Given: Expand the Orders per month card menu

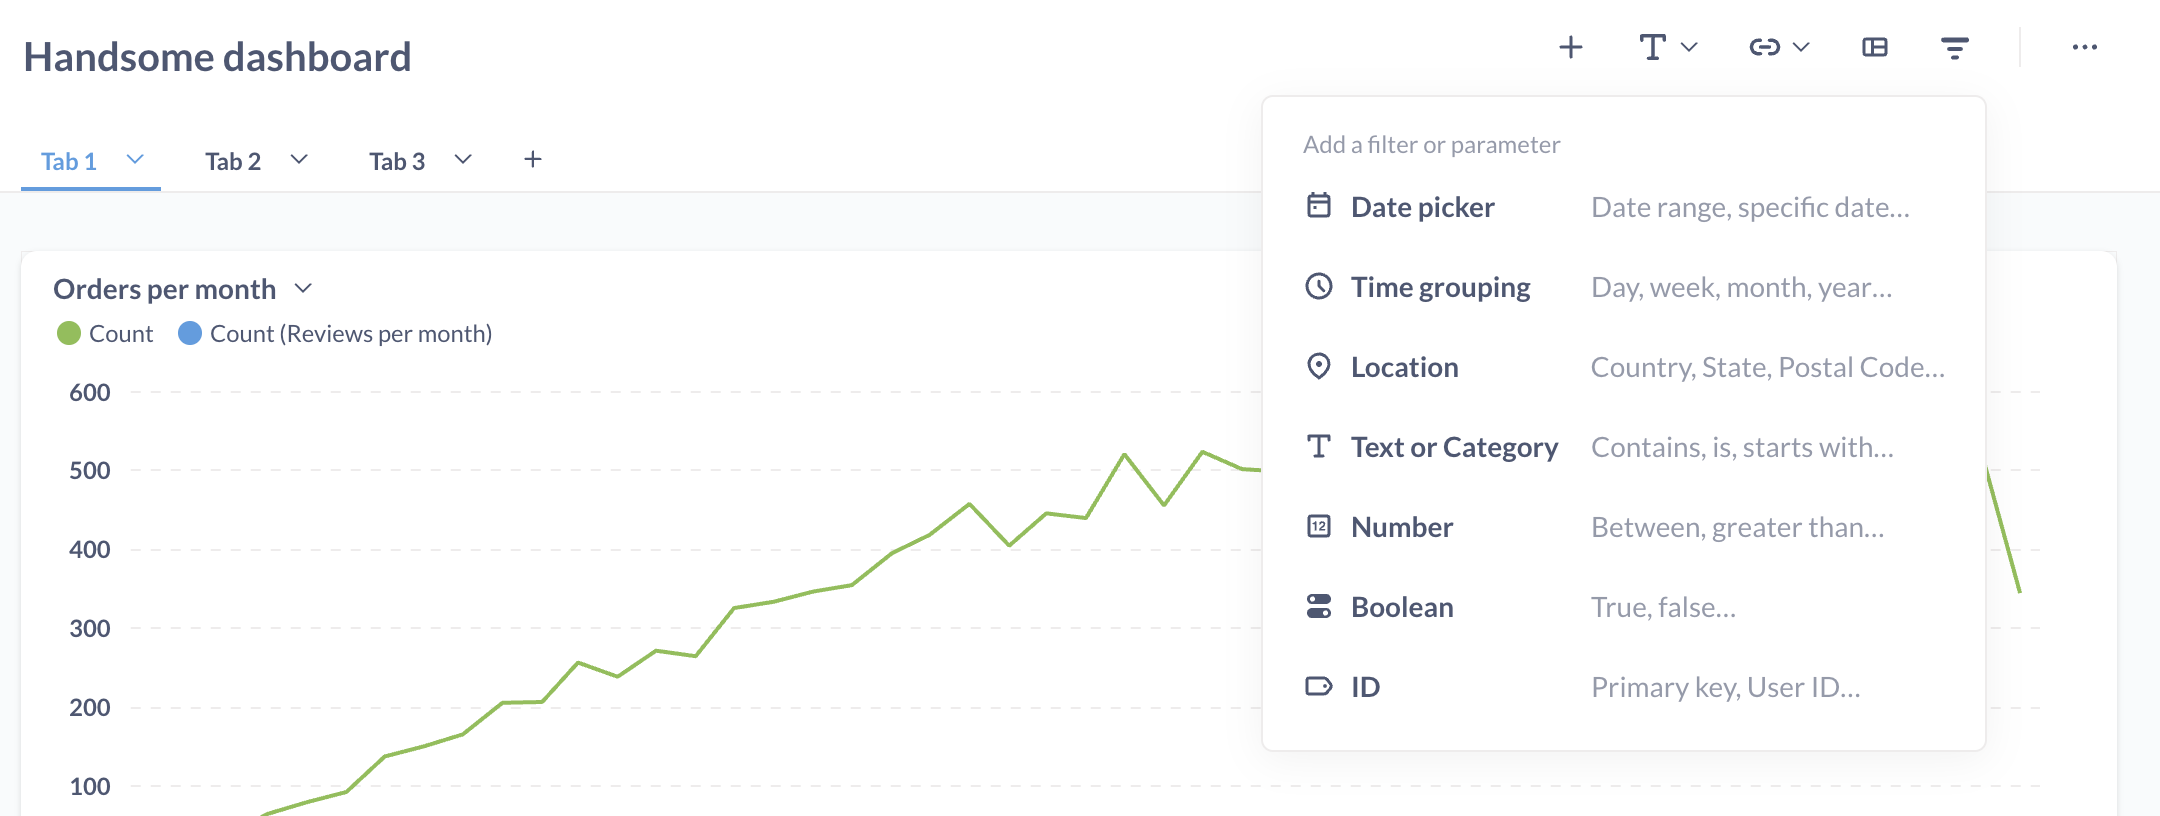Looking at the screenshot, I should 303,289.
